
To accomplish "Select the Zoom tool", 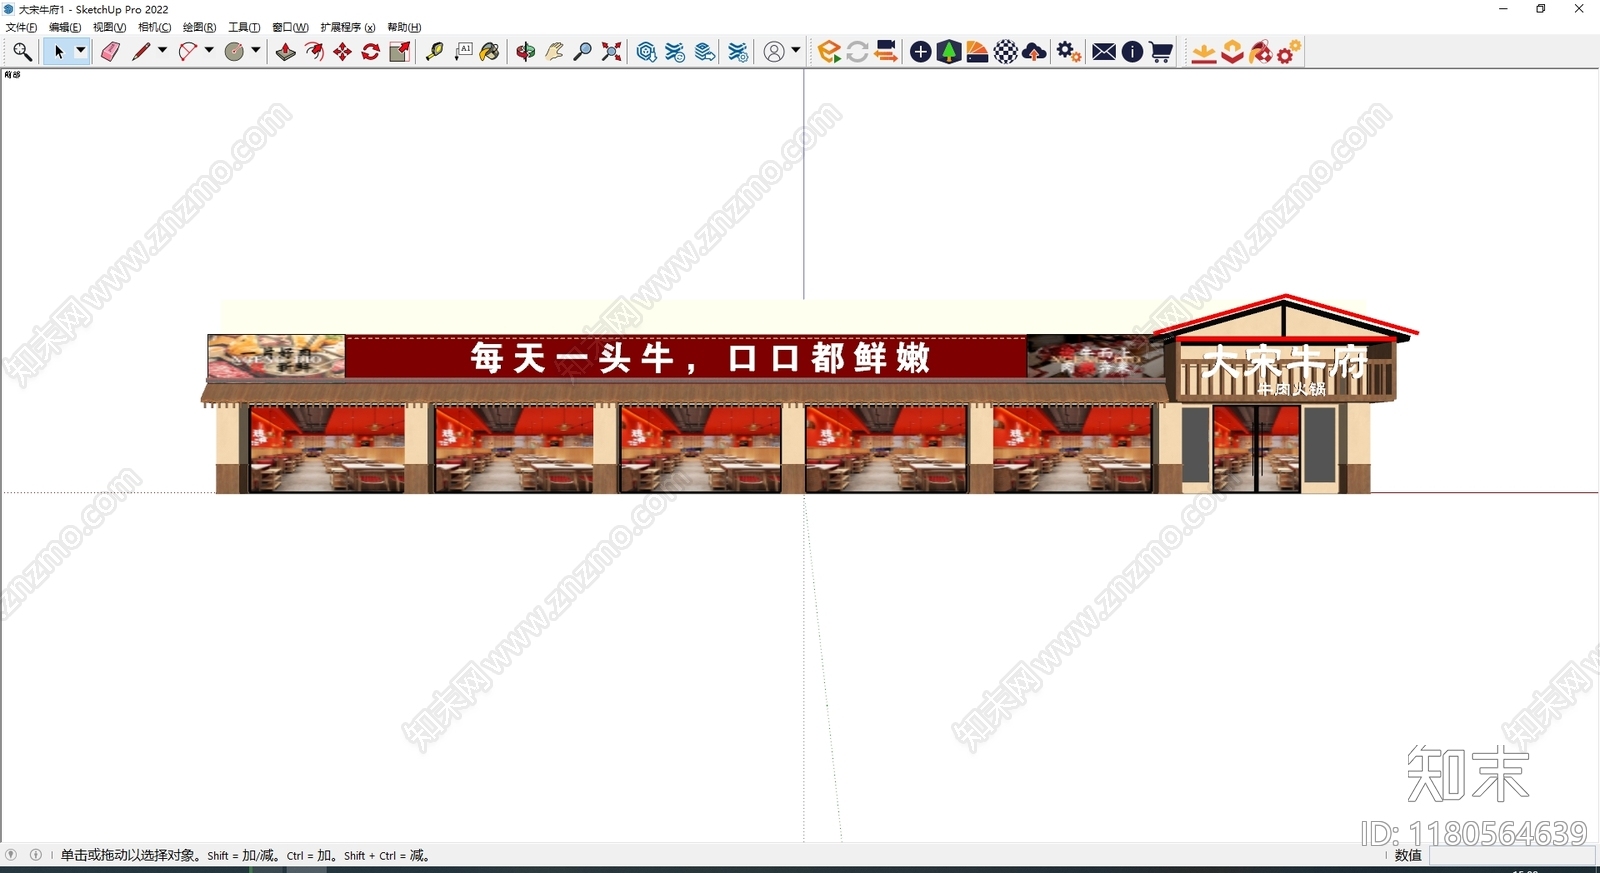I will coord(583,52).
